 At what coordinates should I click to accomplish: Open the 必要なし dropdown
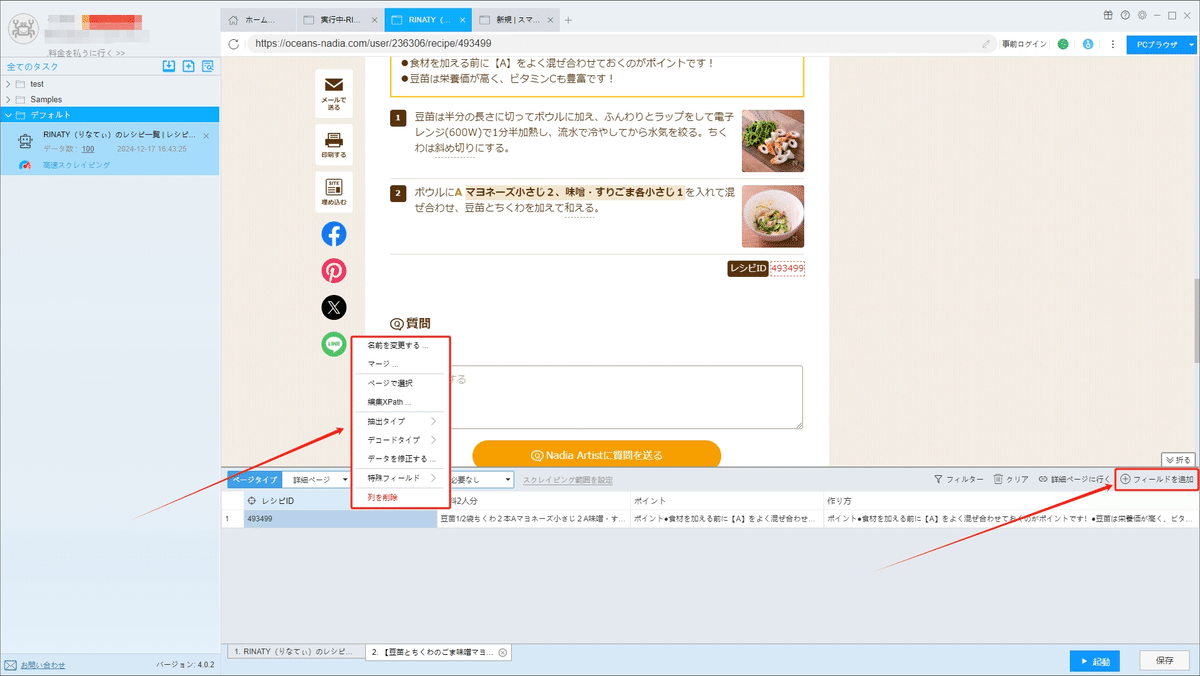click(x=482, y=480)
